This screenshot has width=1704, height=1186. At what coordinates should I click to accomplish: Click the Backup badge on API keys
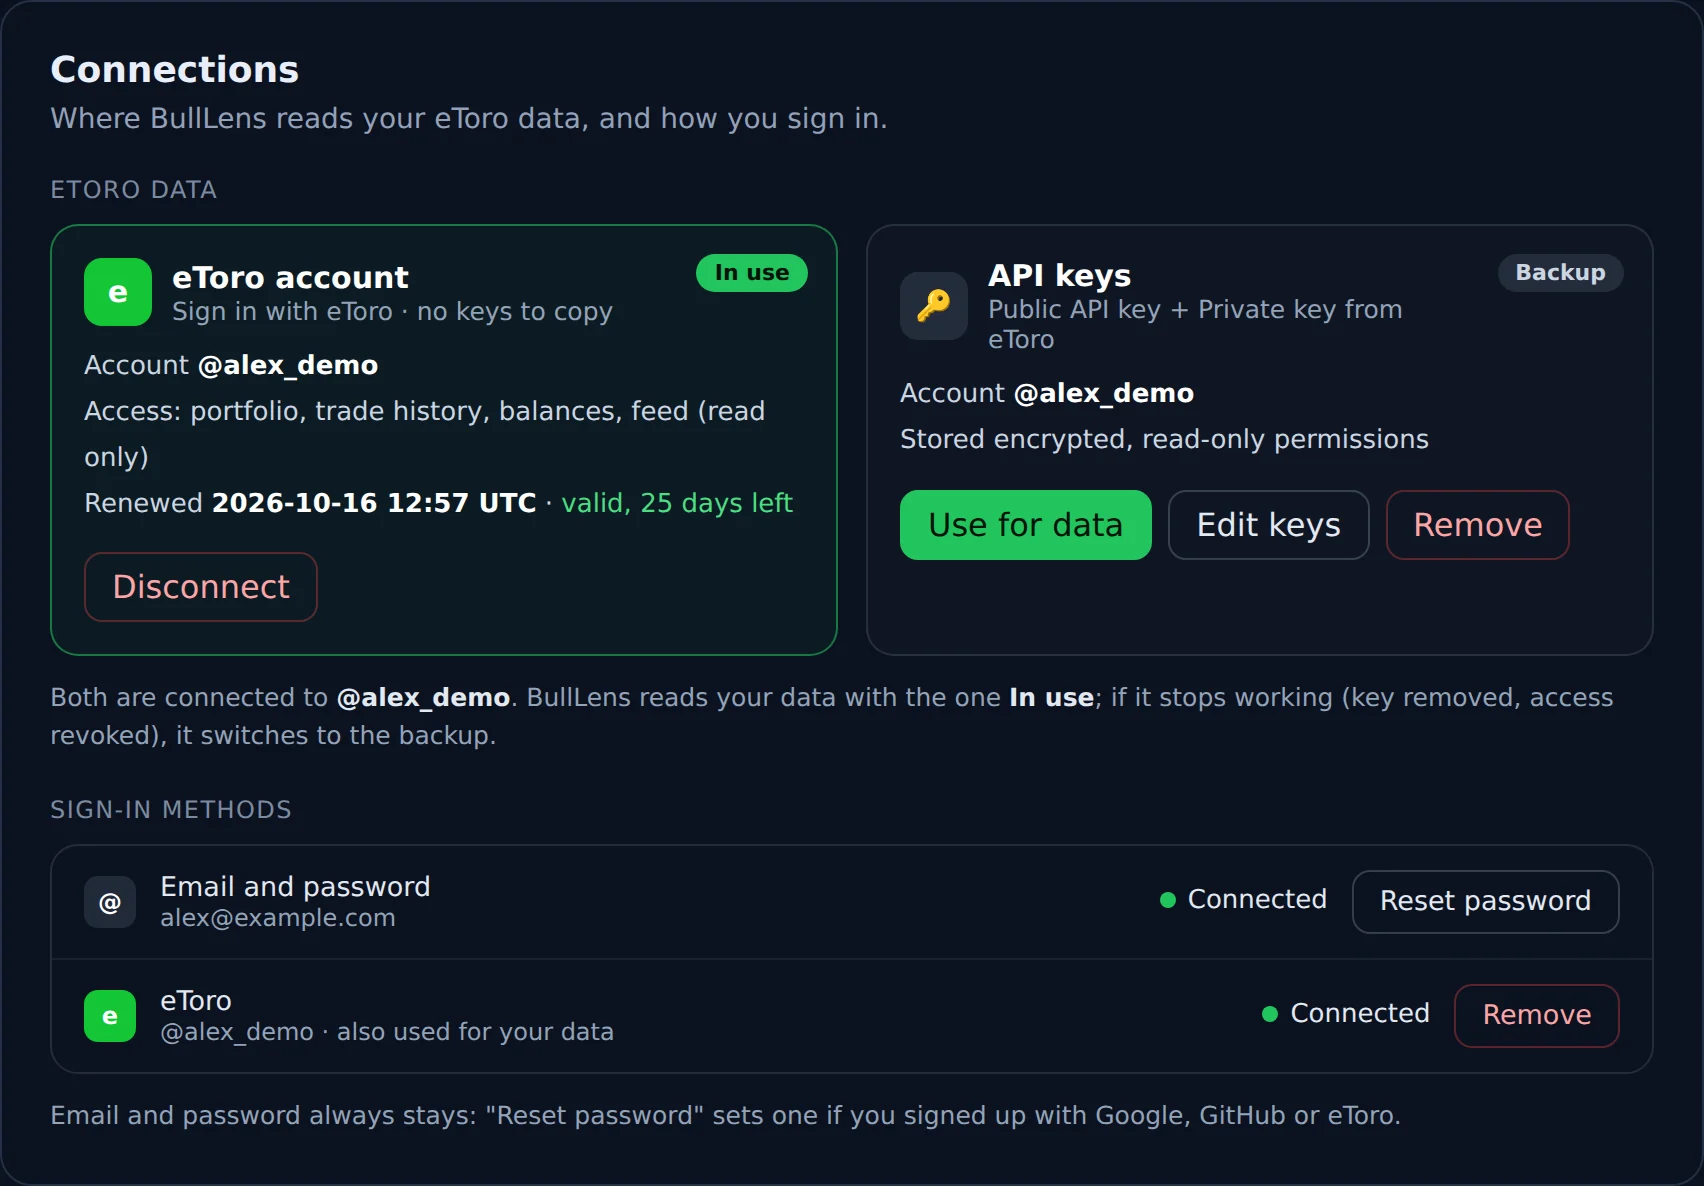tap(1561, 273)
